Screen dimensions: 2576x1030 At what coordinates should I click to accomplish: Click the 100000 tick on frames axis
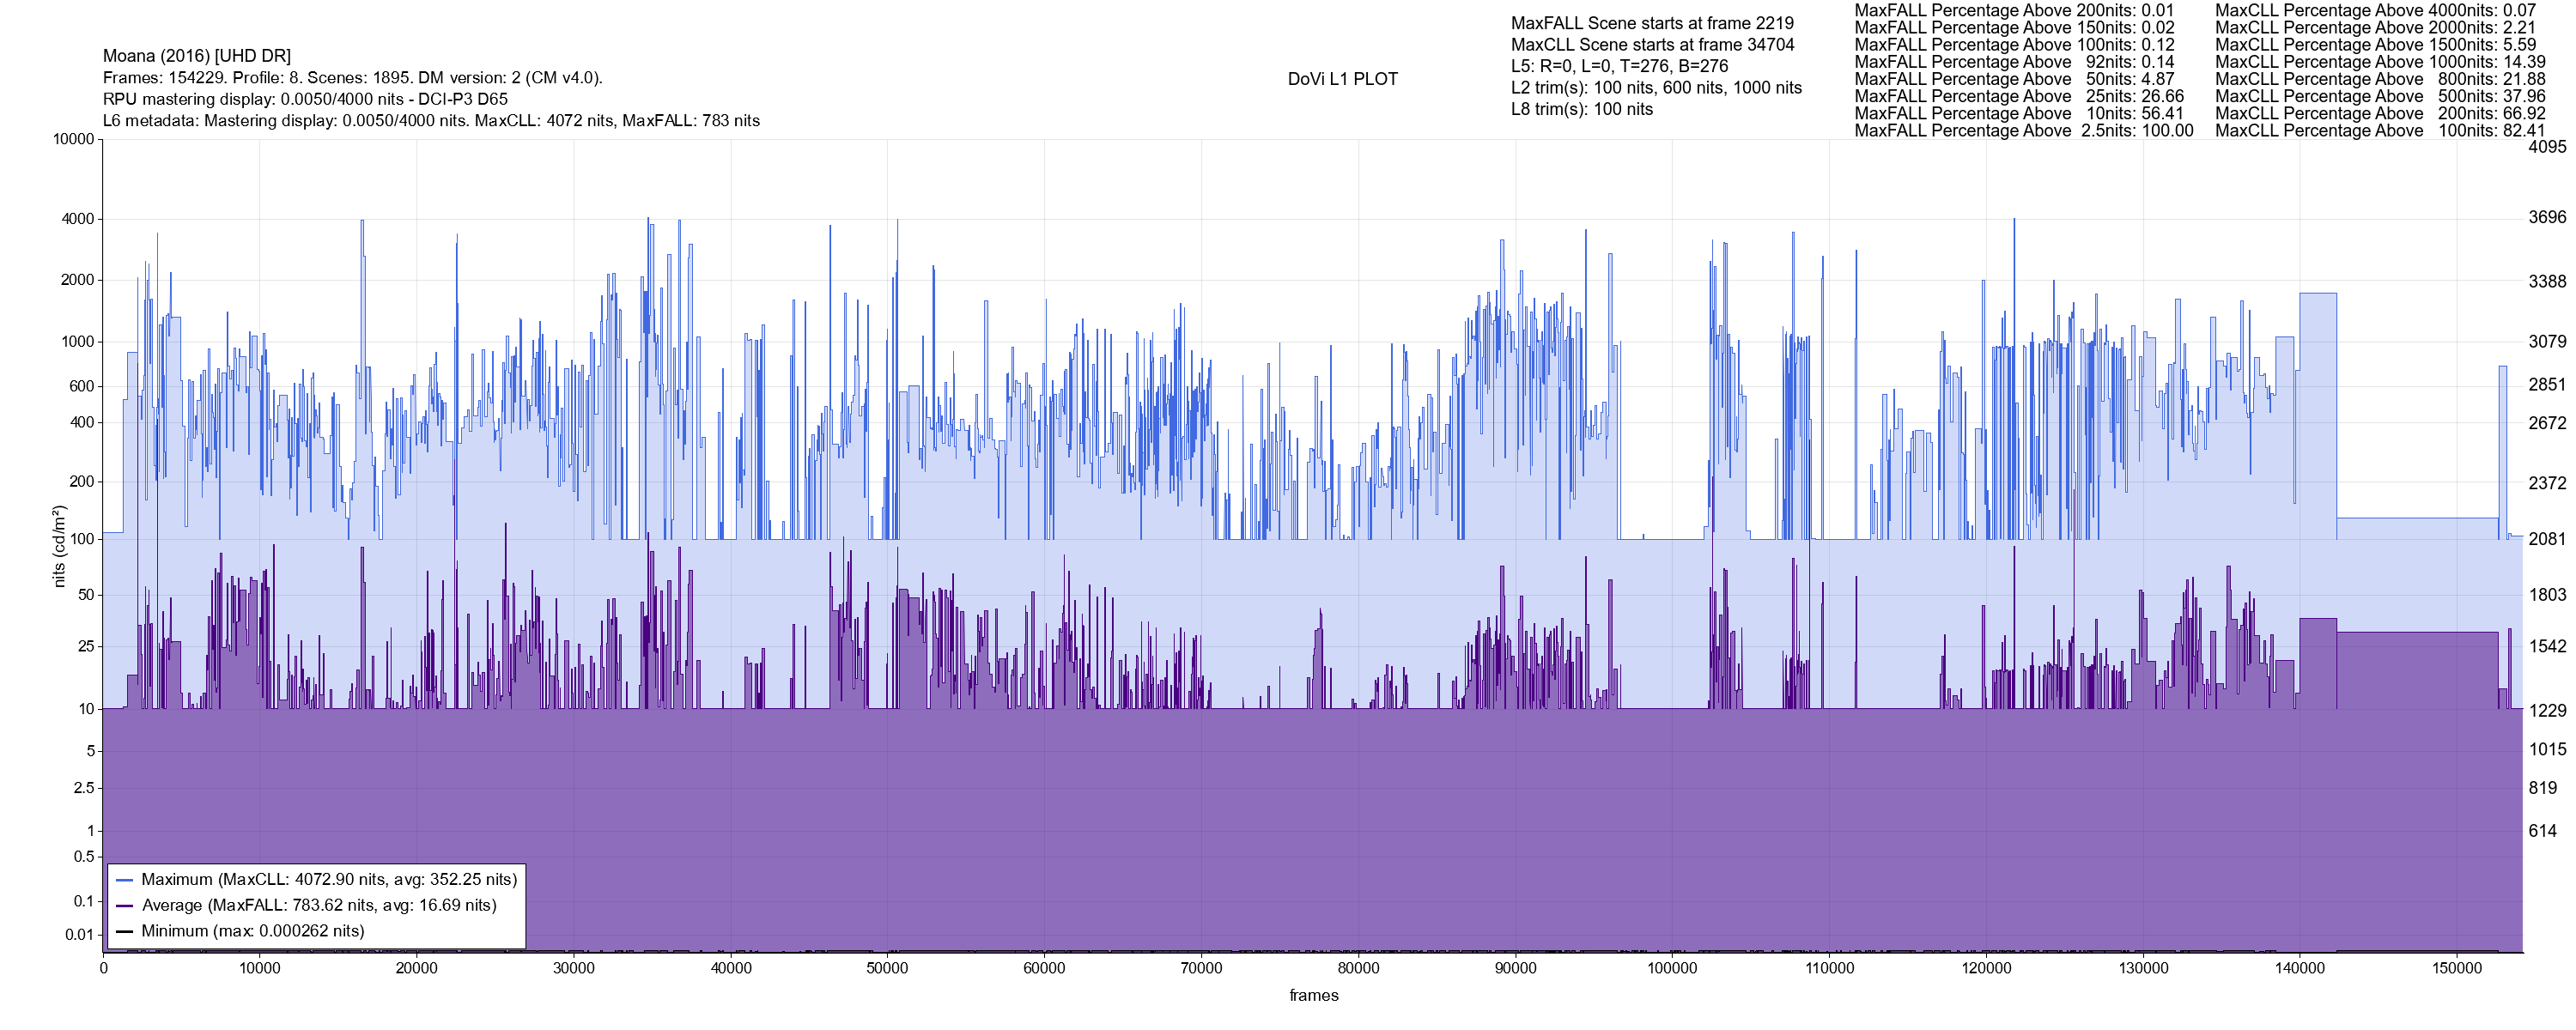1672,968
